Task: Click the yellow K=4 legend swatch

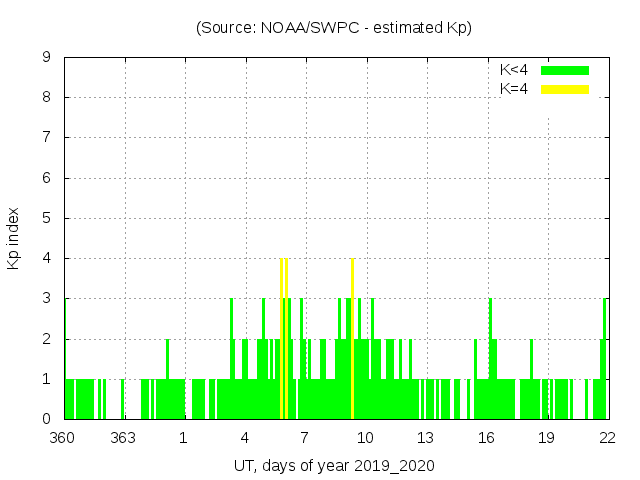Action: coord(565,89)
